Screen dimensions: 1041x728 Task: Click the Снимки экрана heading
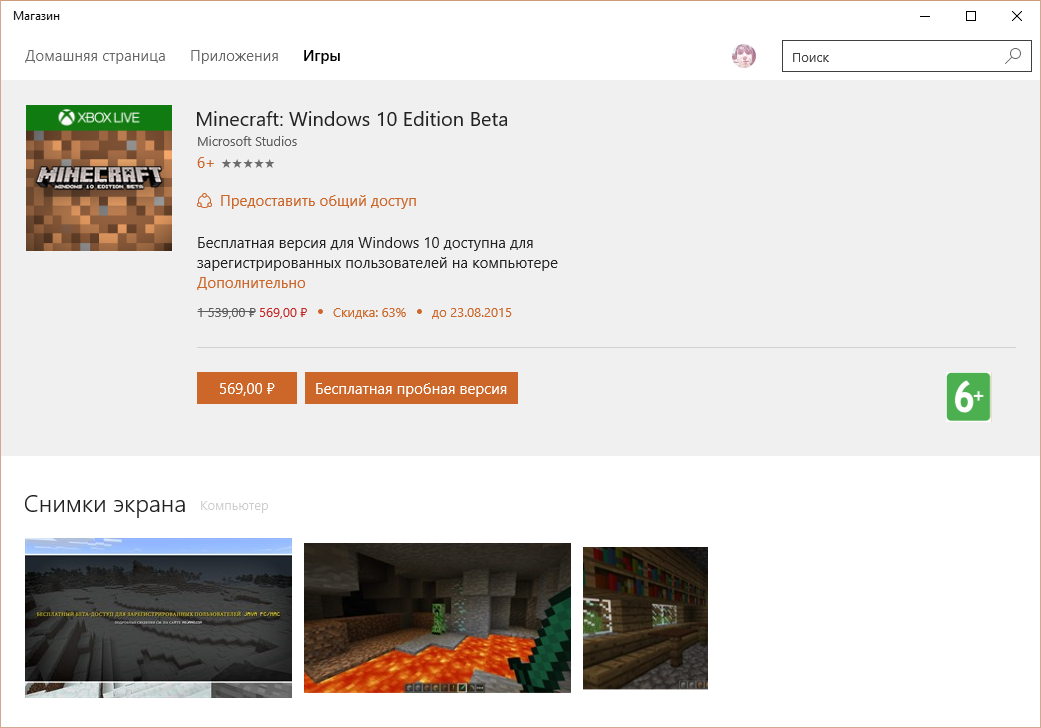(x=105, y=504)
